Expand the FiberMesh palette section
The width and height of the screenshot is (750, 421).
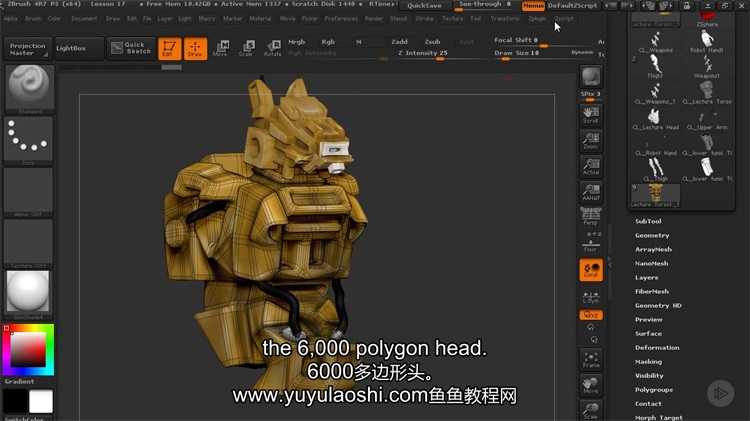coord(652,291)
